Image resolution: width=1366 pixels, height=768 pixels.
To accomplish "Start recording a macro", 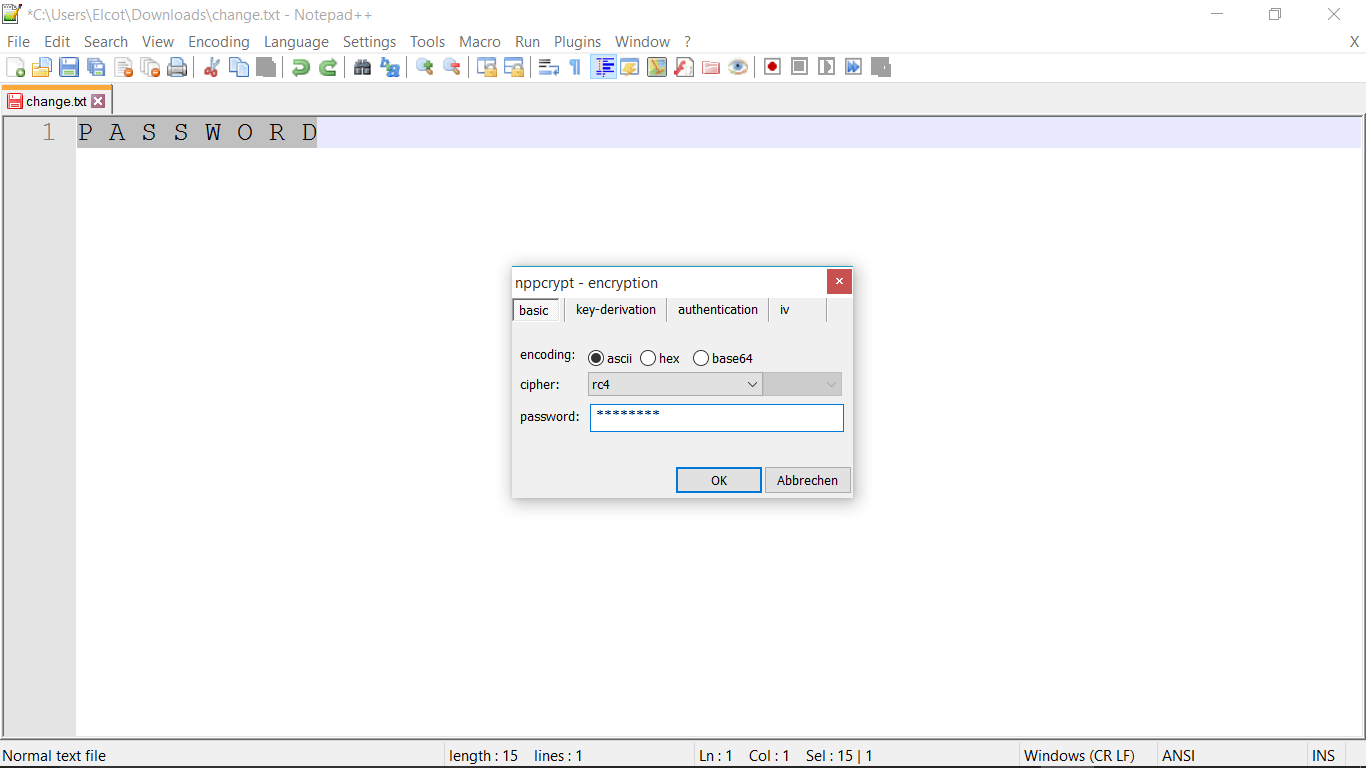I will [x=770, y=66].
